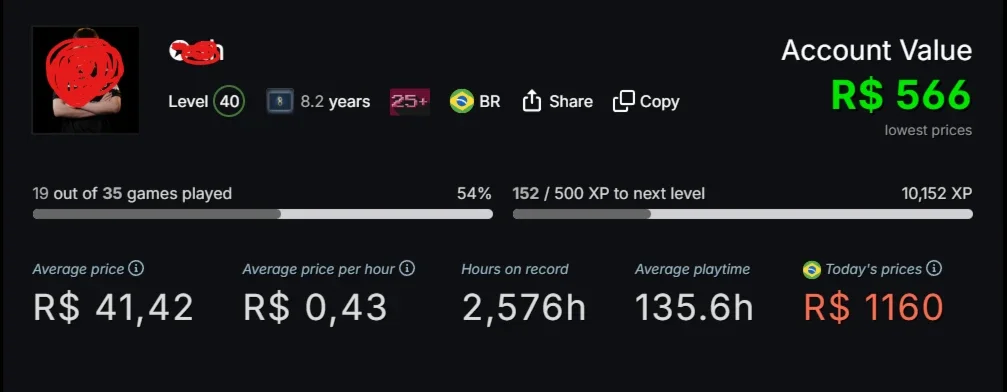Open the Today's prices info icon
This screenshot has width=1007, height=392.
(934, 268)
